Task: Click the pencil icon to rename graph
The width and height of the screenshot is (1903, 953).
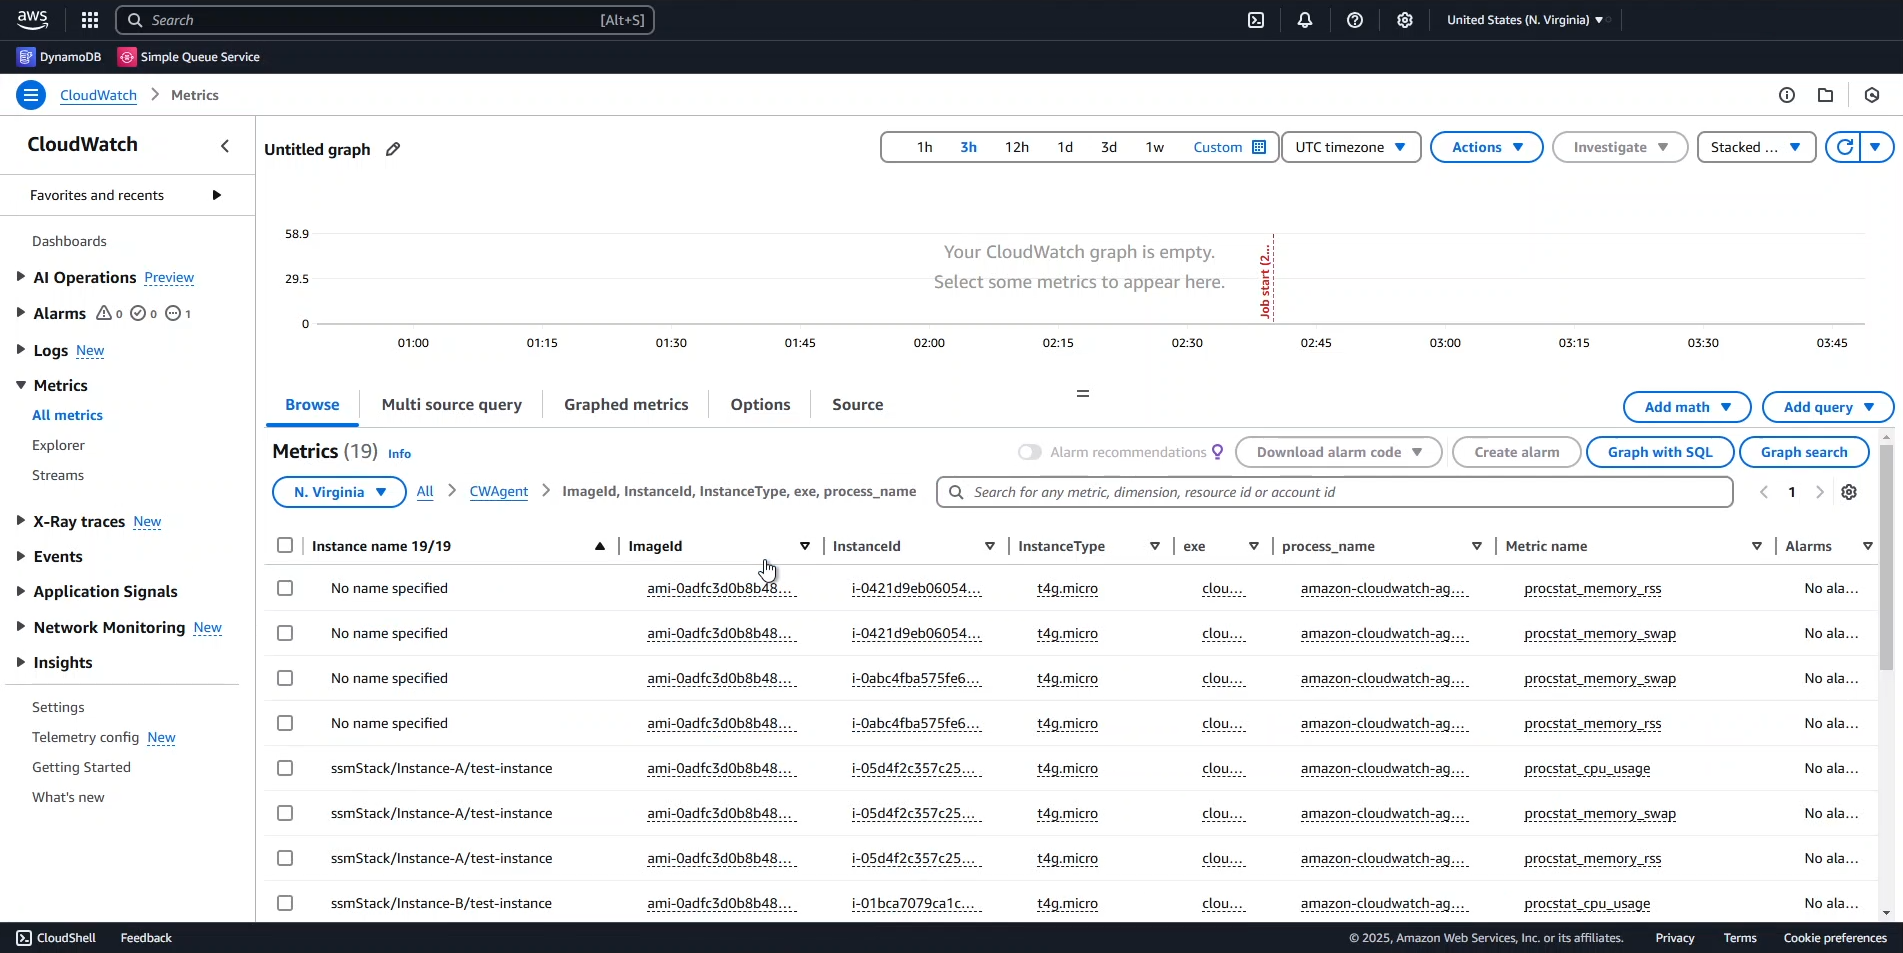Action: pyautogui.click(x=393, y=149)
